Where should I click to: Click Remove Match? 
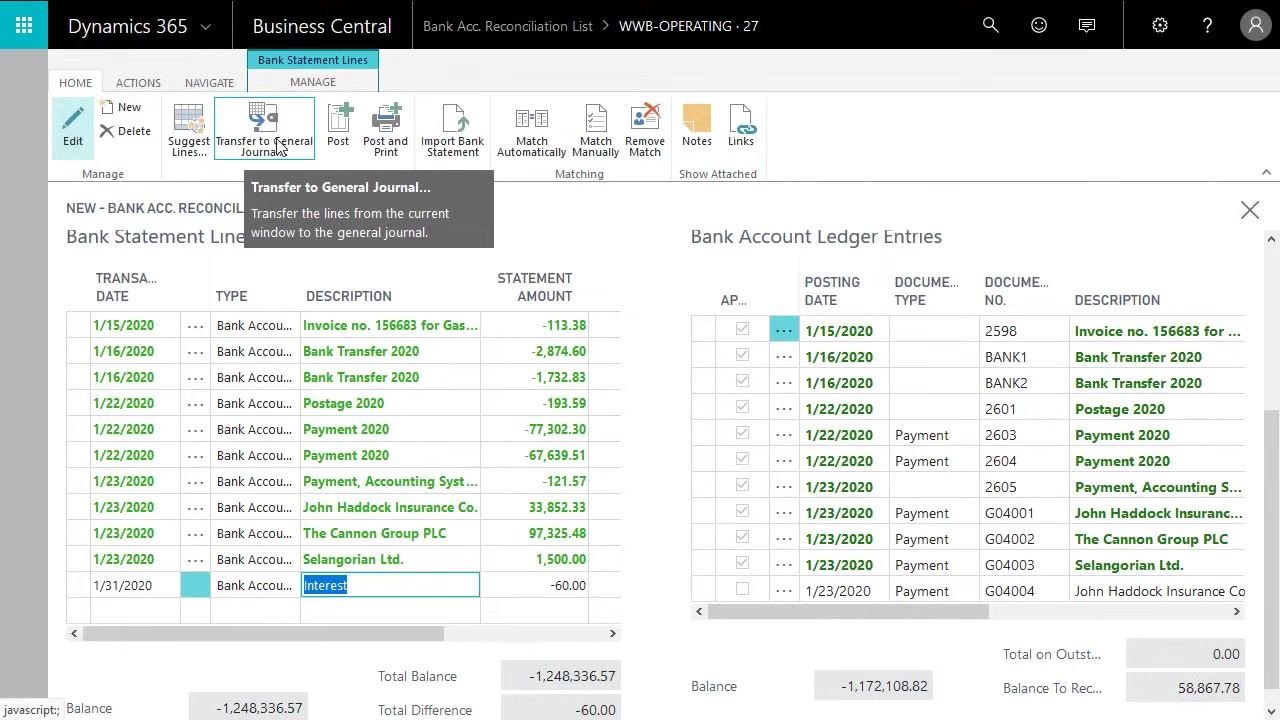645,130
